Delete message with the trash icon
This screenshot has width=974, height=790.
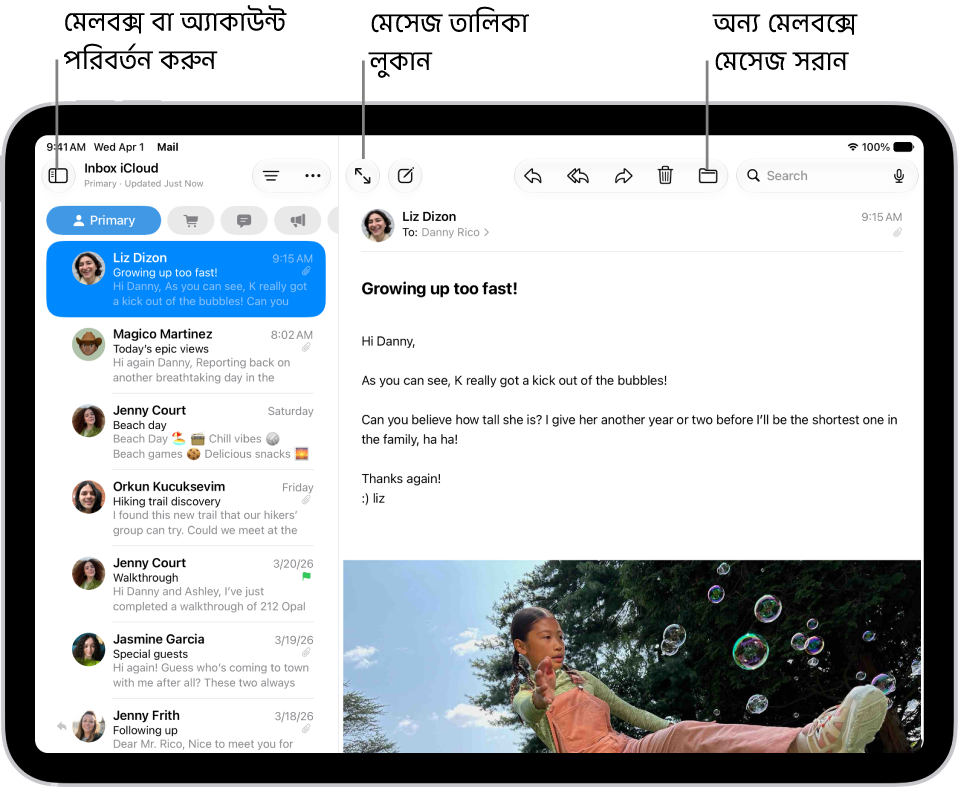click(x=665, y=176)
